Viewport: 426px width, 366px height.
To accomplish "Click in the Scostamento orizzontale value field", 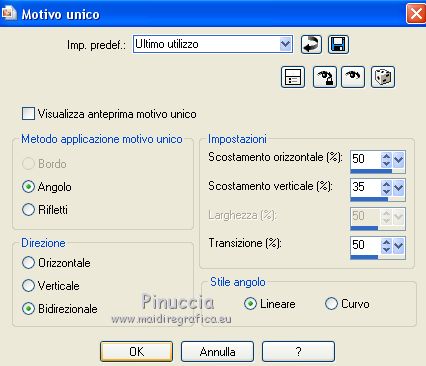I will tap(366, 159).
